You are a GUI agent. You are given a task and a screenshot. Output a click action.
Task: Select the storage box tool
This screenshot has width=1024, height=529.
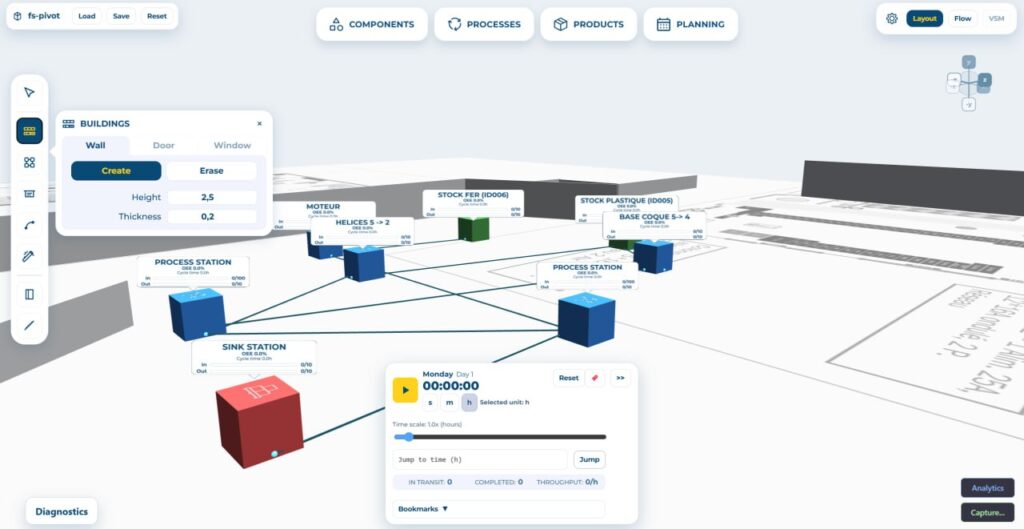[x=29, y=193]
